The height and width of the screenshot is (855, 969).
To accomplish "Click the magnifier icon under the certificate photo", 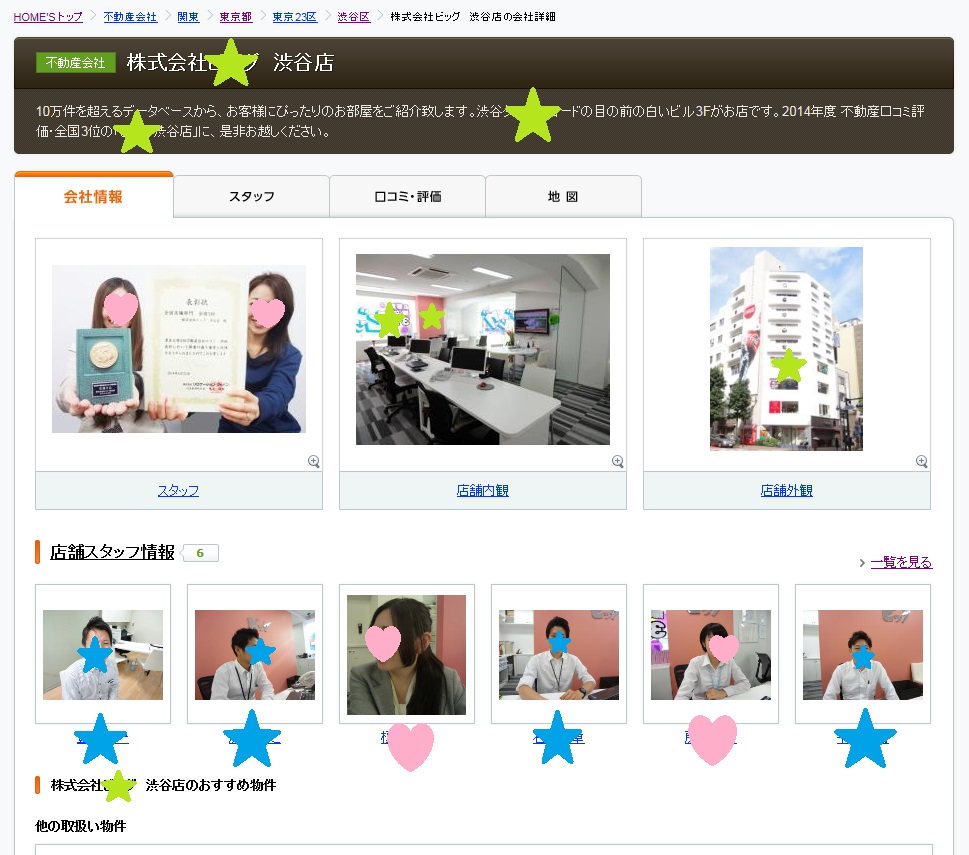I will [x=314, y=461].
